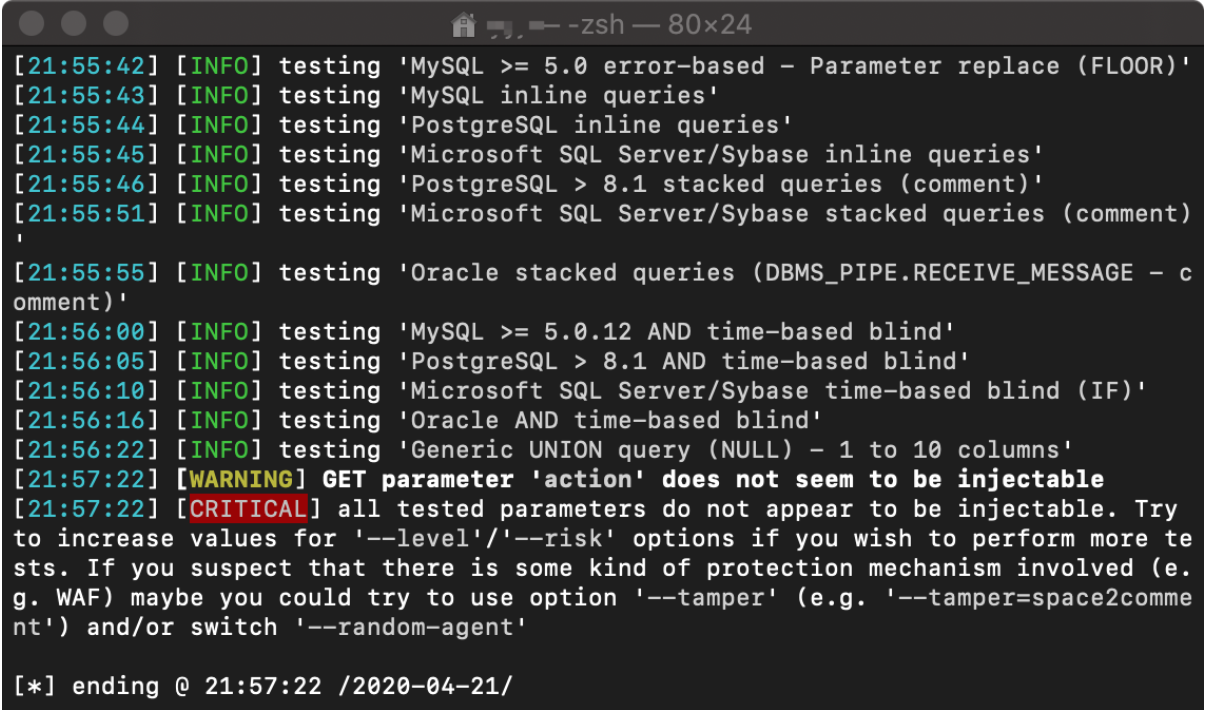The height and width of the screenshot is (710, 1207).
Task: Click the '-zsh — 80×24' window title
Action: click(660, 23)
